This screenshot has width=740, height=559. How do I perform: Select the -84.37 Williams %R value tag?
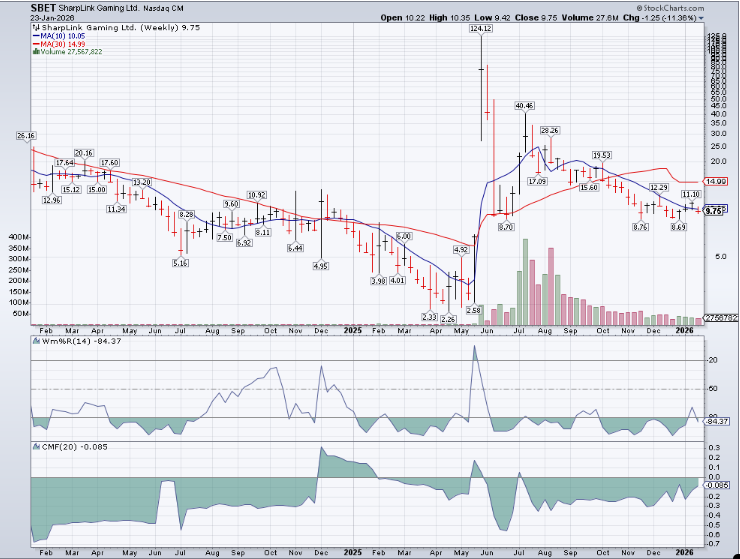(x=716, y=421)
